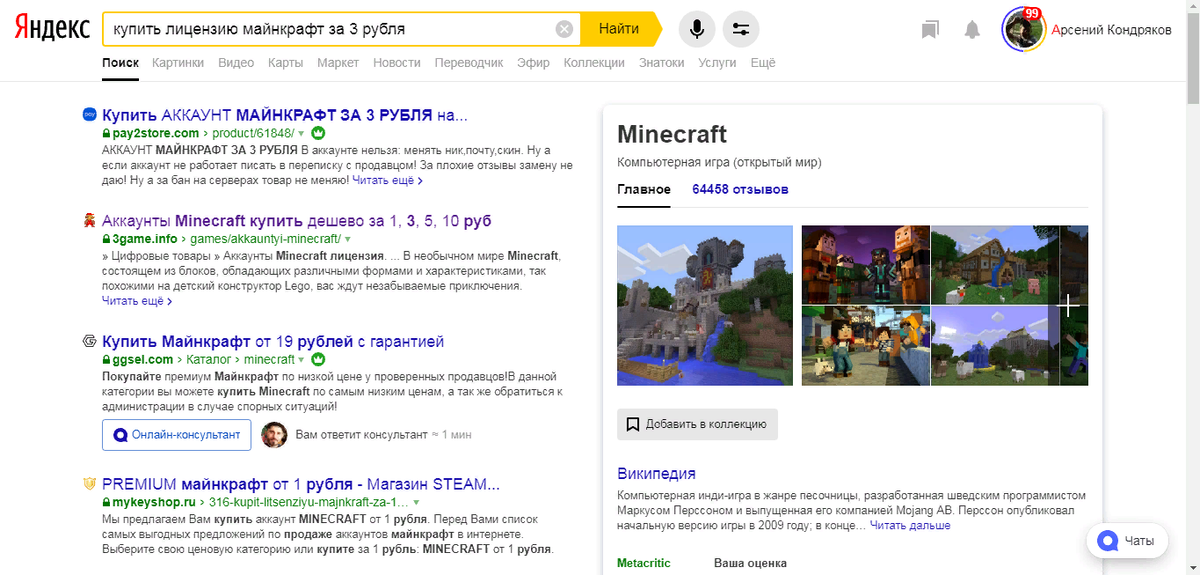The width and height of the screenshot is (1200, 575).
Task: Select the Главное tab in Minecraft panel
Action: click(644, 189)
